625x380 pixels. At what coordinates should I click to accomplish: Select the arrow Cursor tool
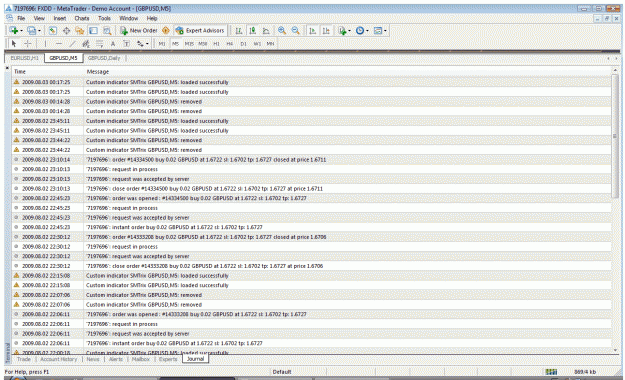14,43
